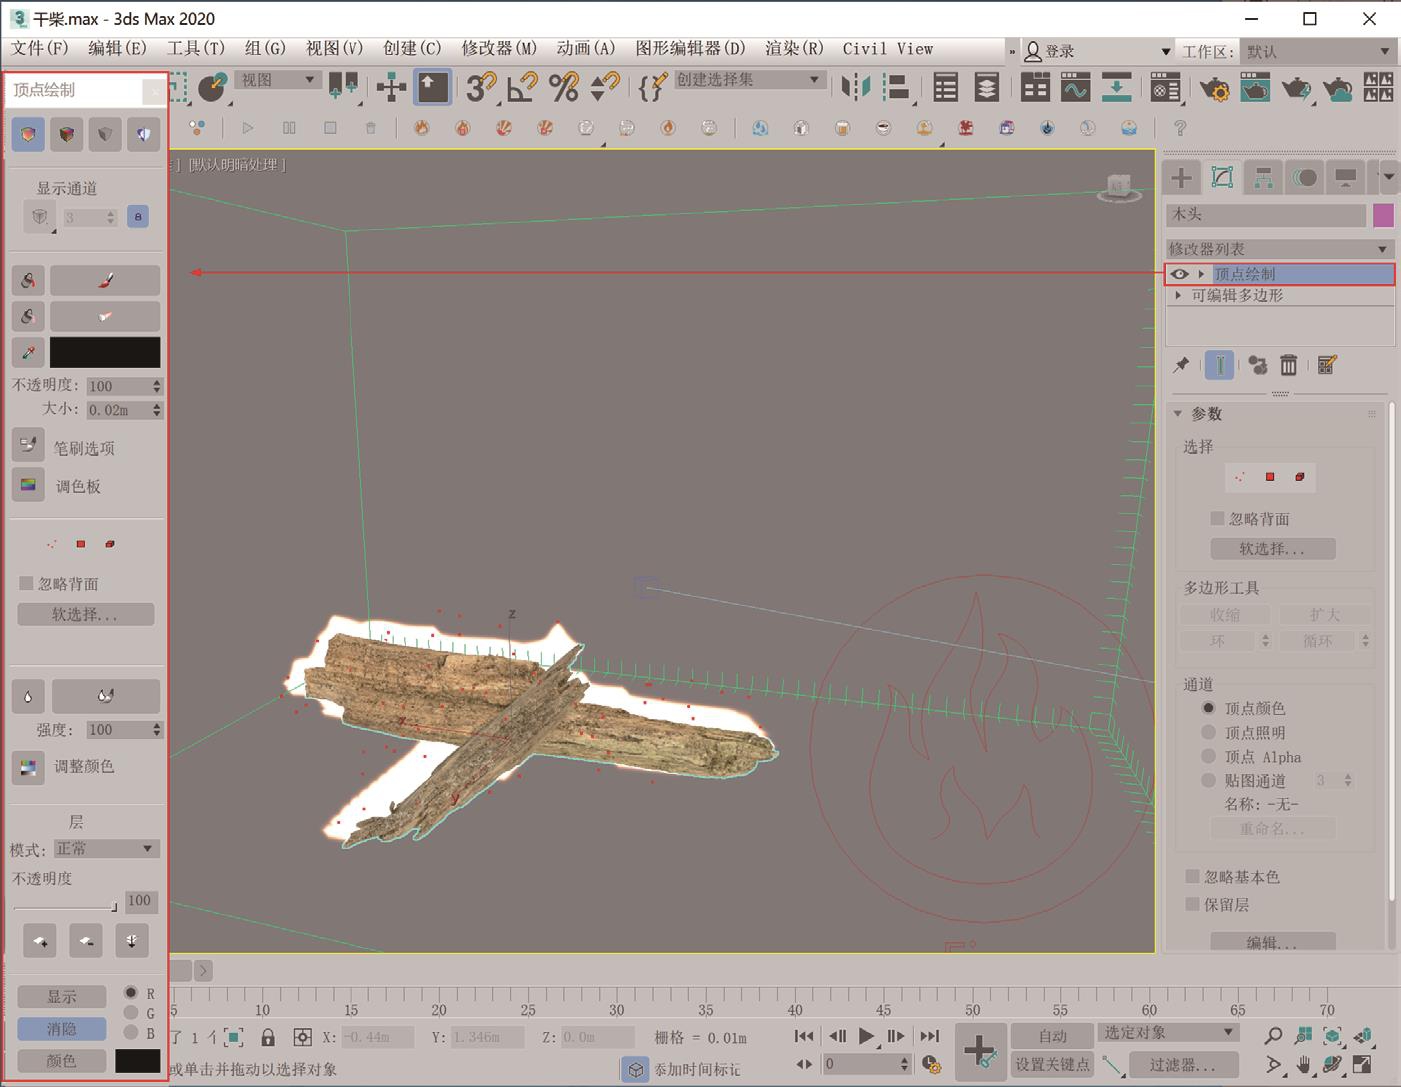
Task: Select the eyedropper color picker tool
Action: point(28,352)
